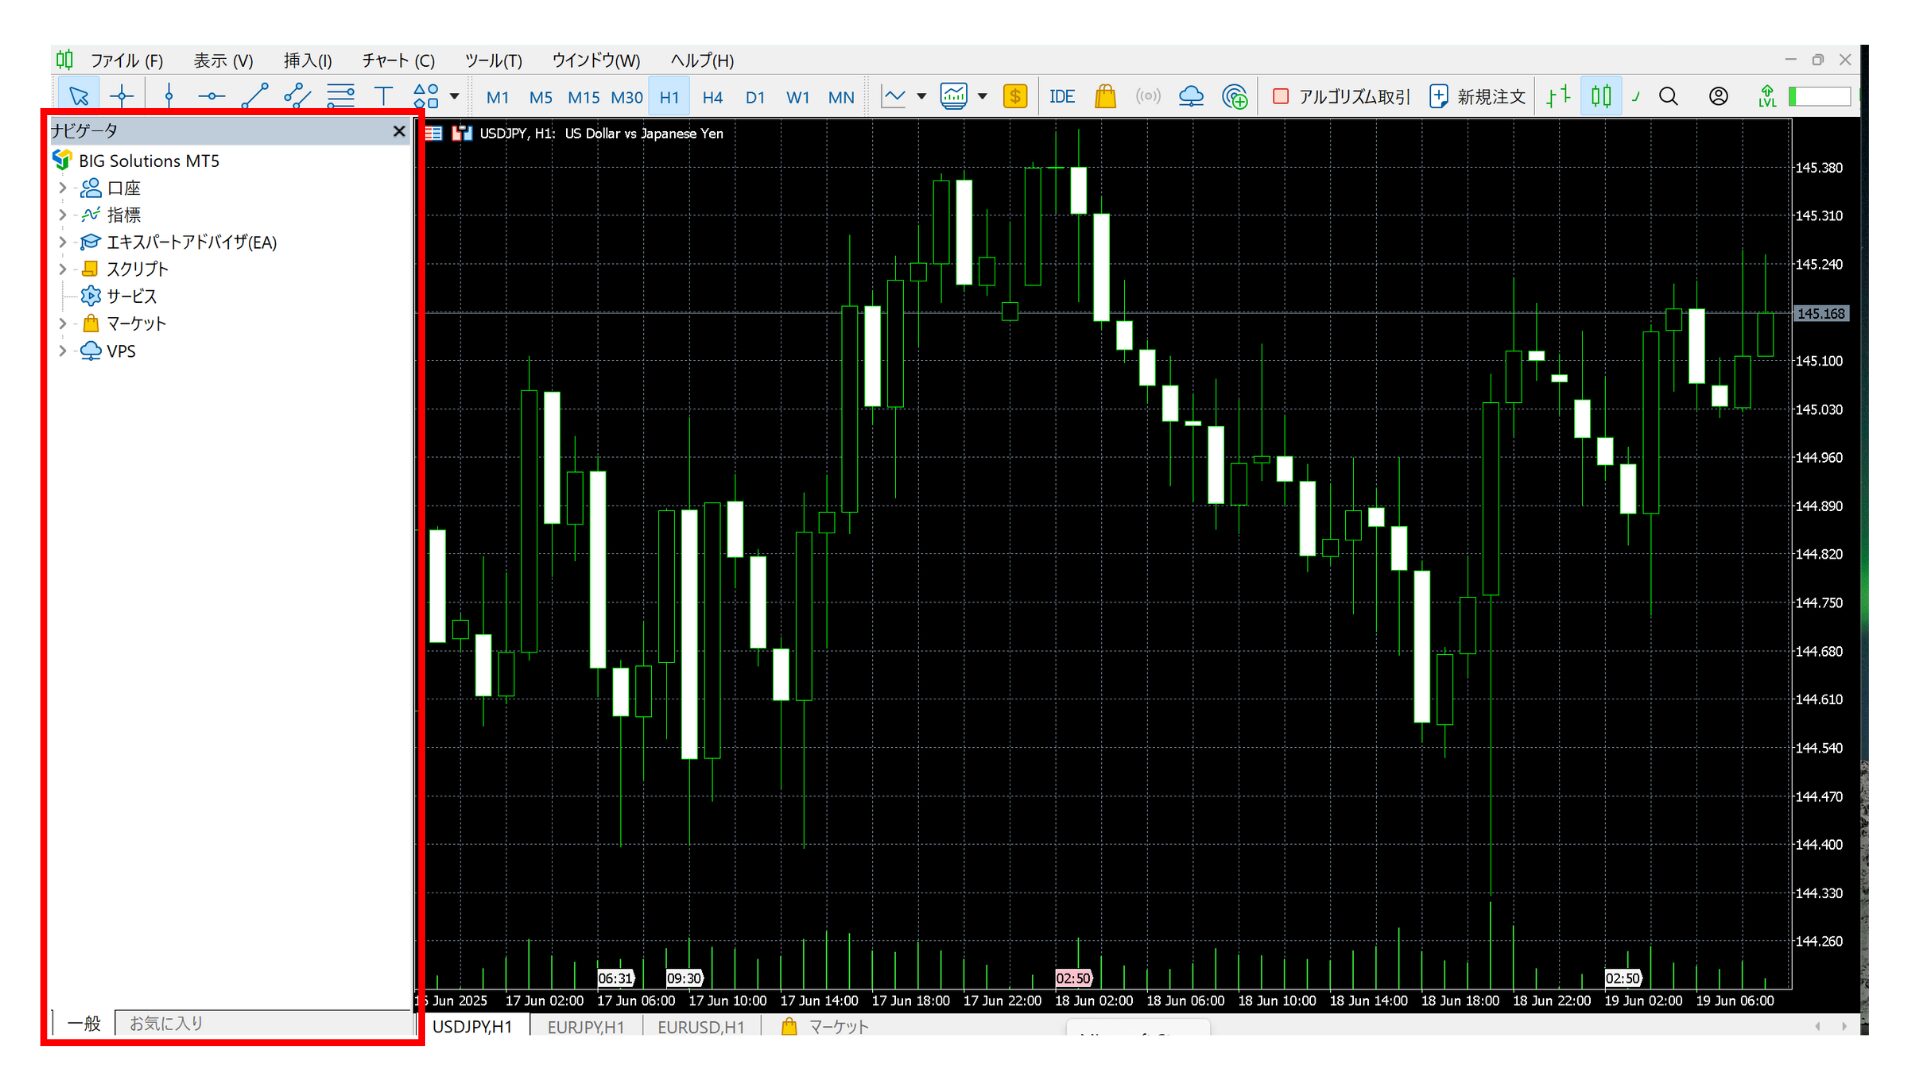The width and height of the screenshot is (1920, 1080).
Task: Select the trendline drawing tool
Action: pos(254,96)
